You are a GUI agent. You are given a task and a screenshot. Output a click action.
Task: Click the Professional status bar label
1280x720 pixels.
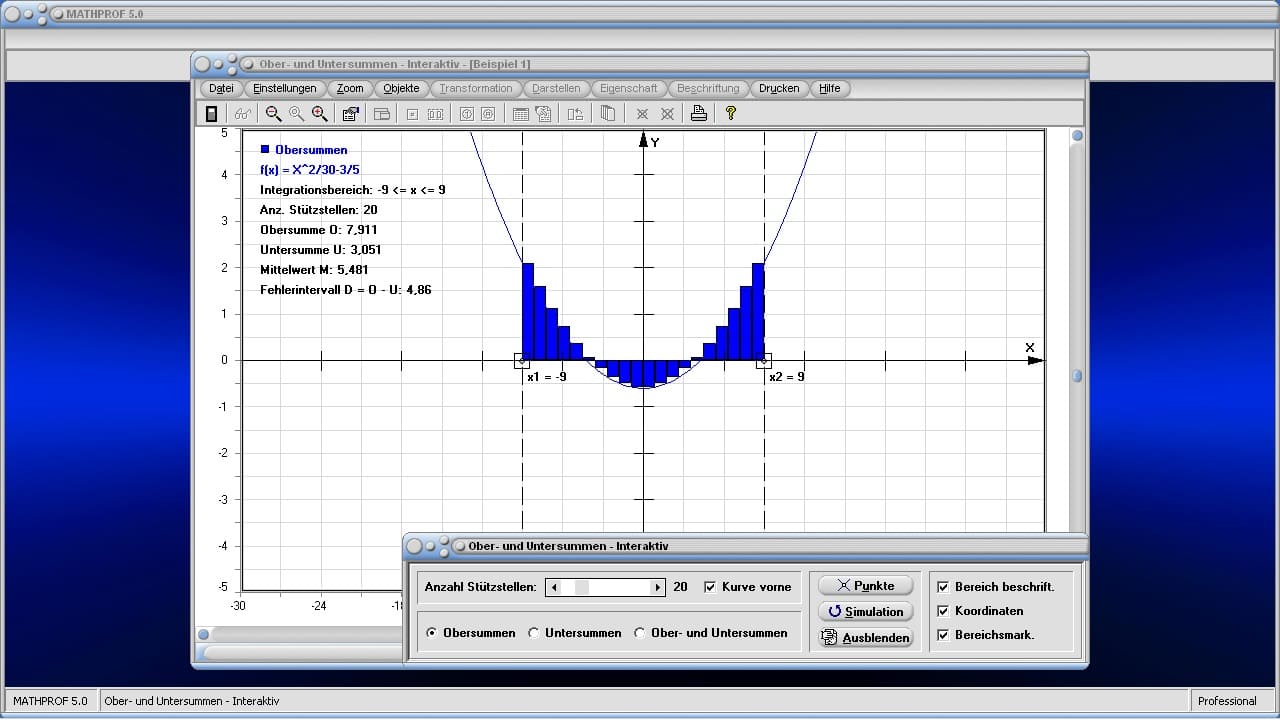[x=1227, y=701]
